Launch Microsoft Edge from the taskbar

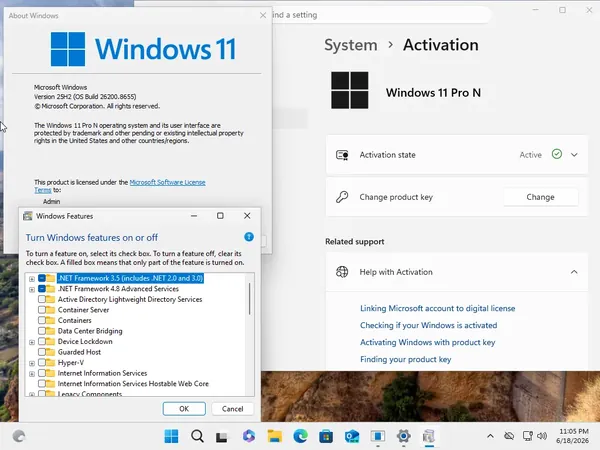click(300, 436)
